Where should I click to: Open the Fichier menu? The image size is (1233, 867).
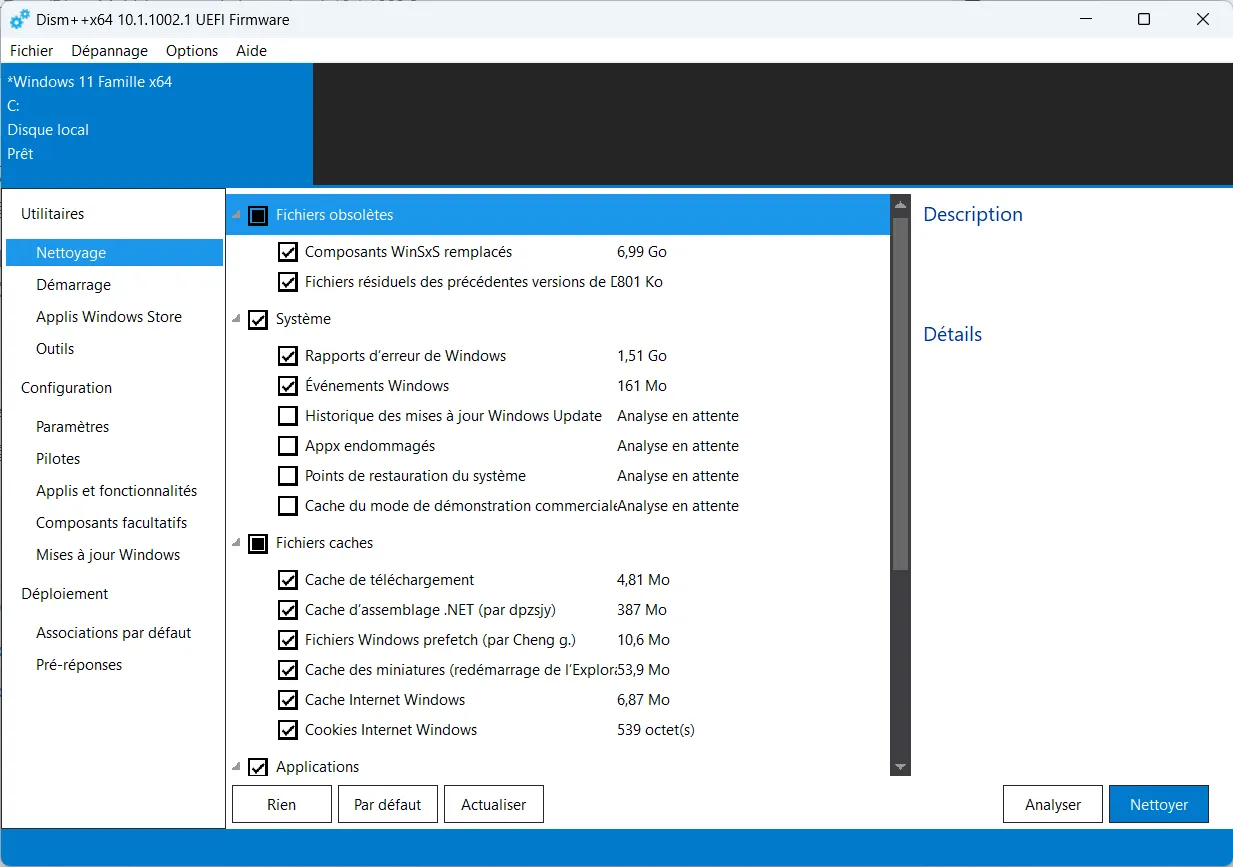click(31, 50)
